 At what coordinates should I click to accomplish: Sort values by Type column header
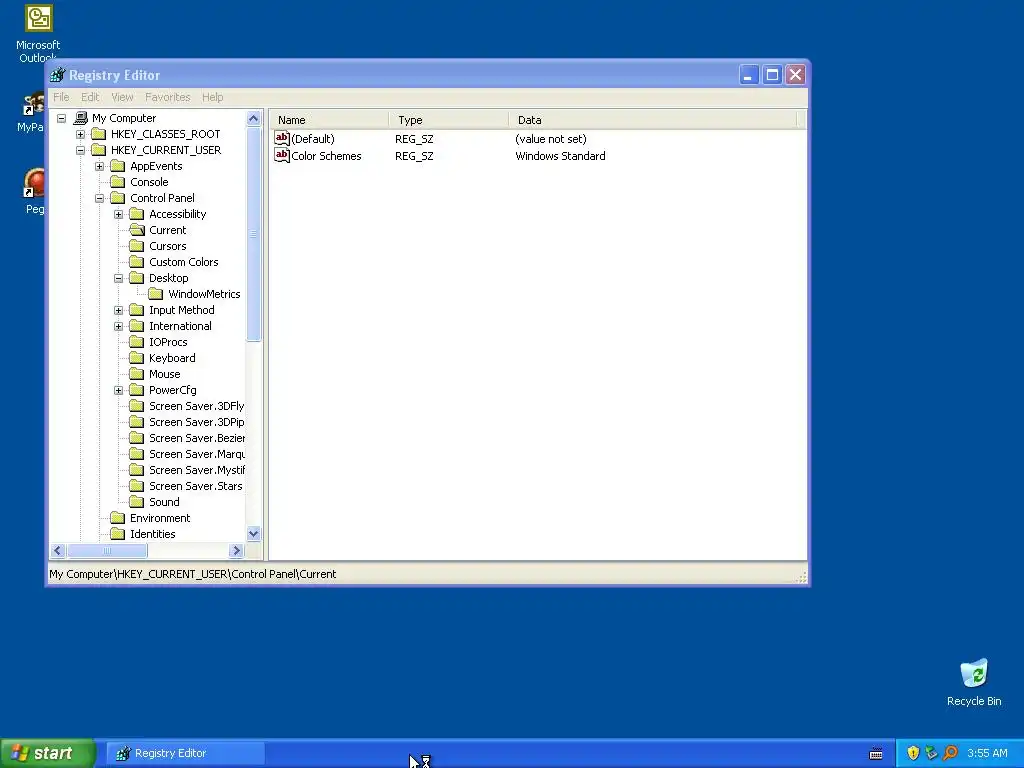pos(449,120)
